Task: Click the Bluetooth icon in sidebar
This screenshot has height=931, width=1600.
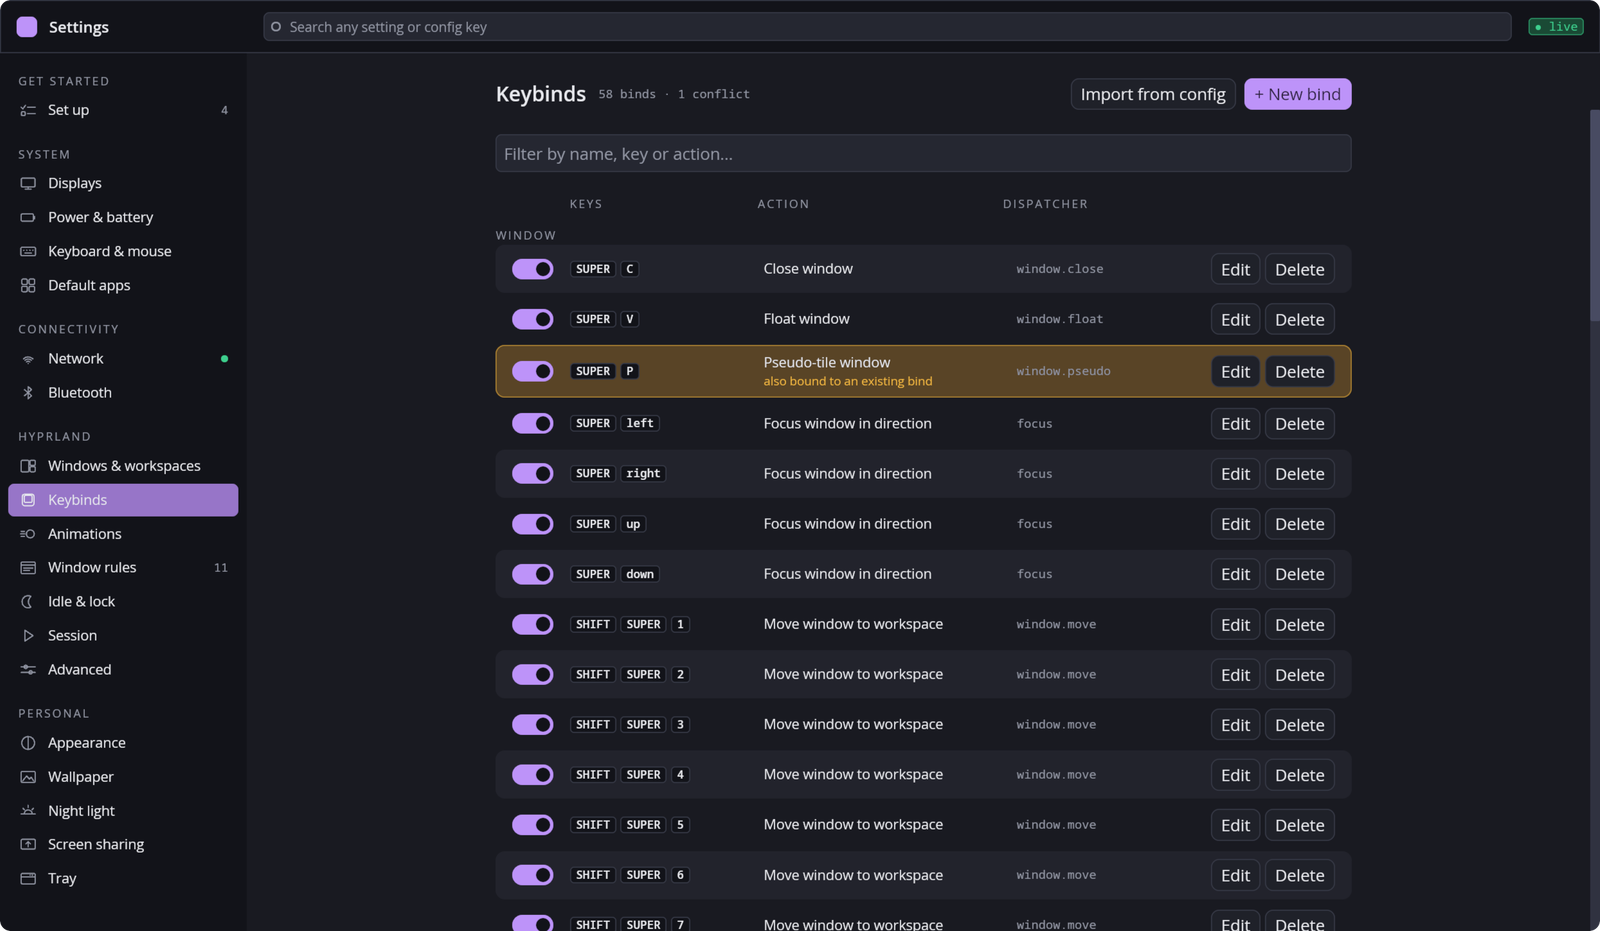Action: pos(28,393)
